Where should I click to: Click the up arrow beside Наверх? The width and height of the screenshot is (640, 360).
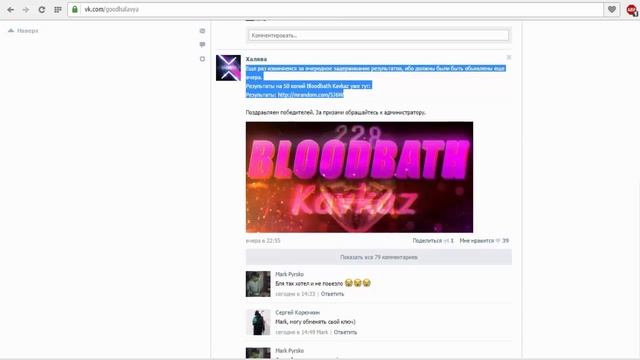click(x=11, y=31)
